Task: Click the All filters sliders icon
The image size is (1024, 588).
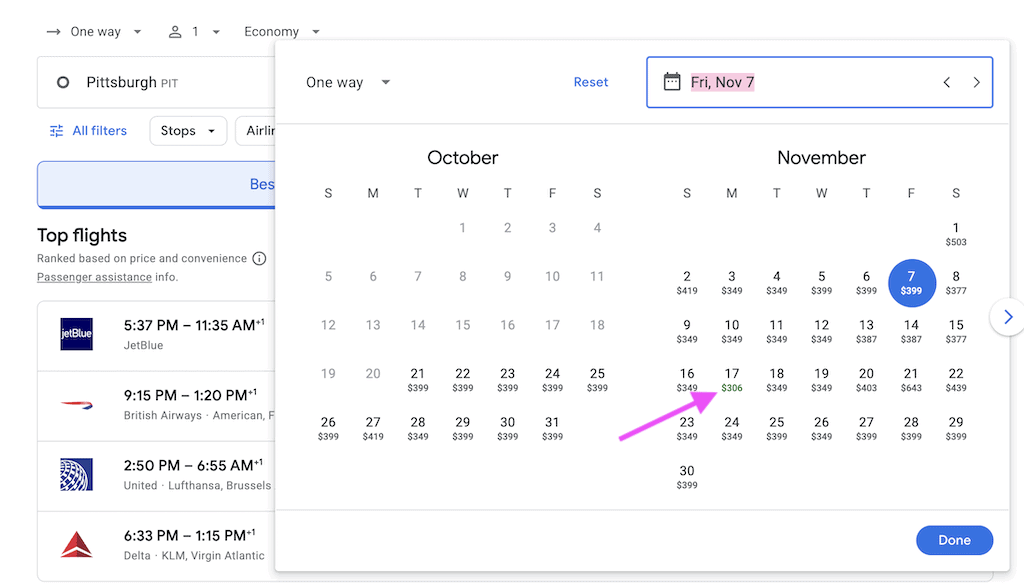Action: pyautogui.click(x=56, y=131)
